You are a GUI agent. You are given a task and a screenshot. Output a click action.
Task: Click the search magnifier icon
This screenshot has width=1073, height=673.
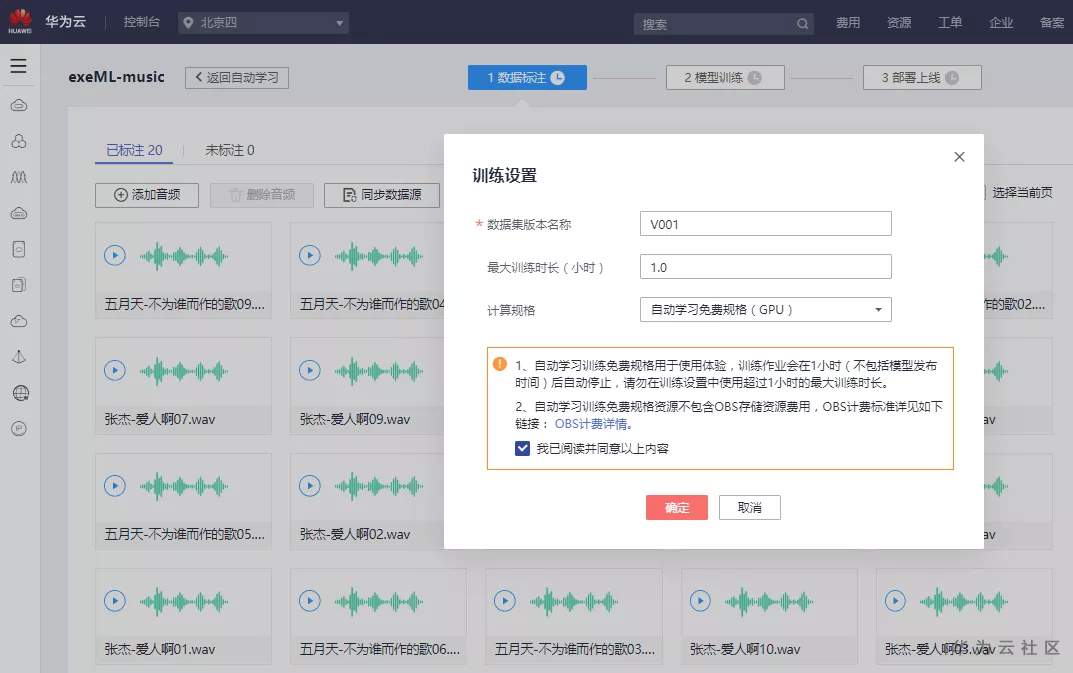[x=802, y=24]
